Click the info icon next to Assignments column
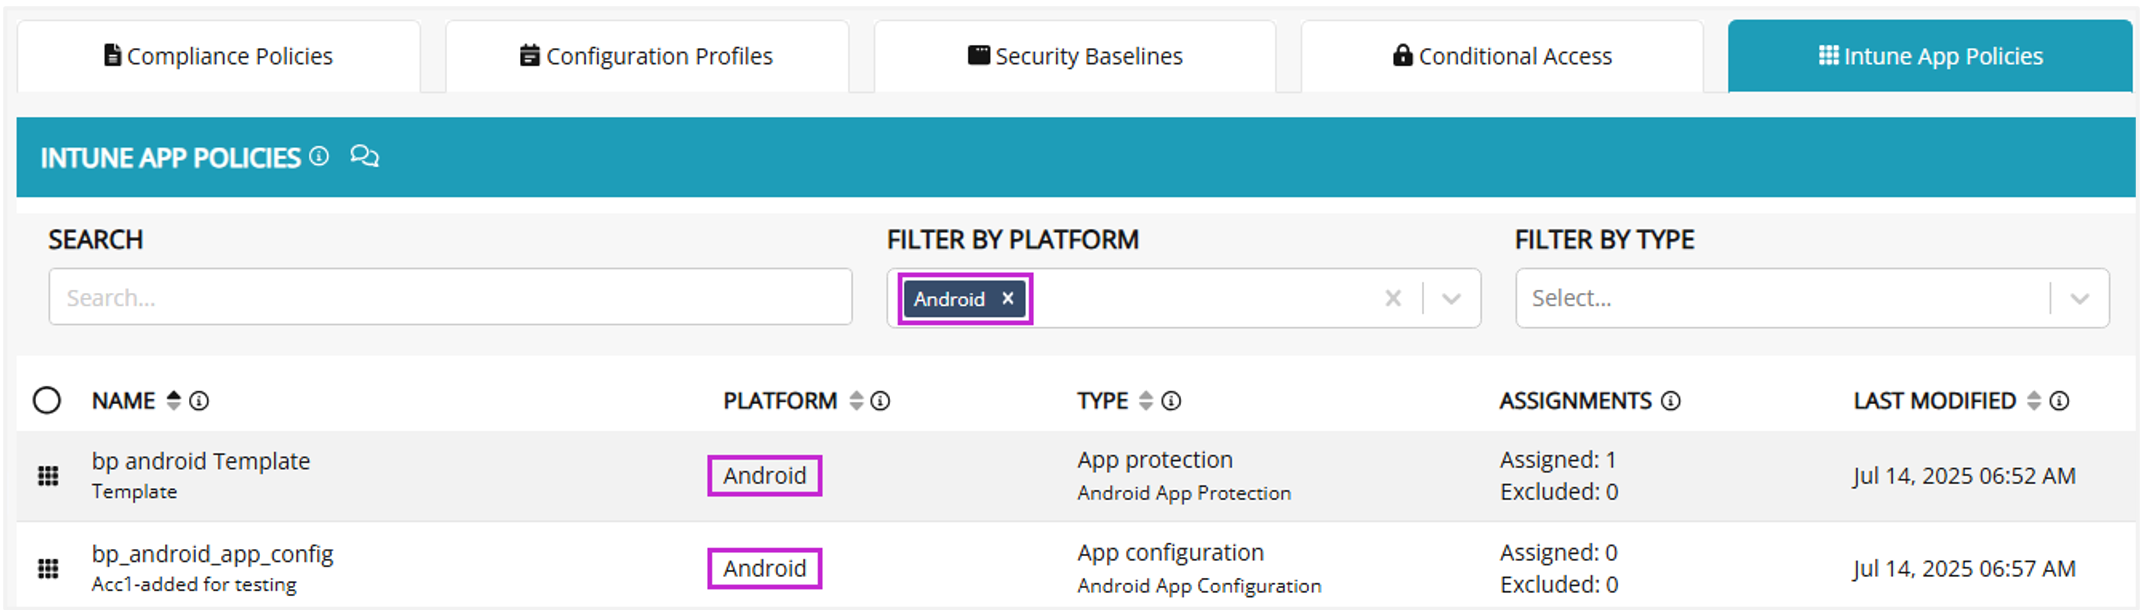 click(1671, 401)
